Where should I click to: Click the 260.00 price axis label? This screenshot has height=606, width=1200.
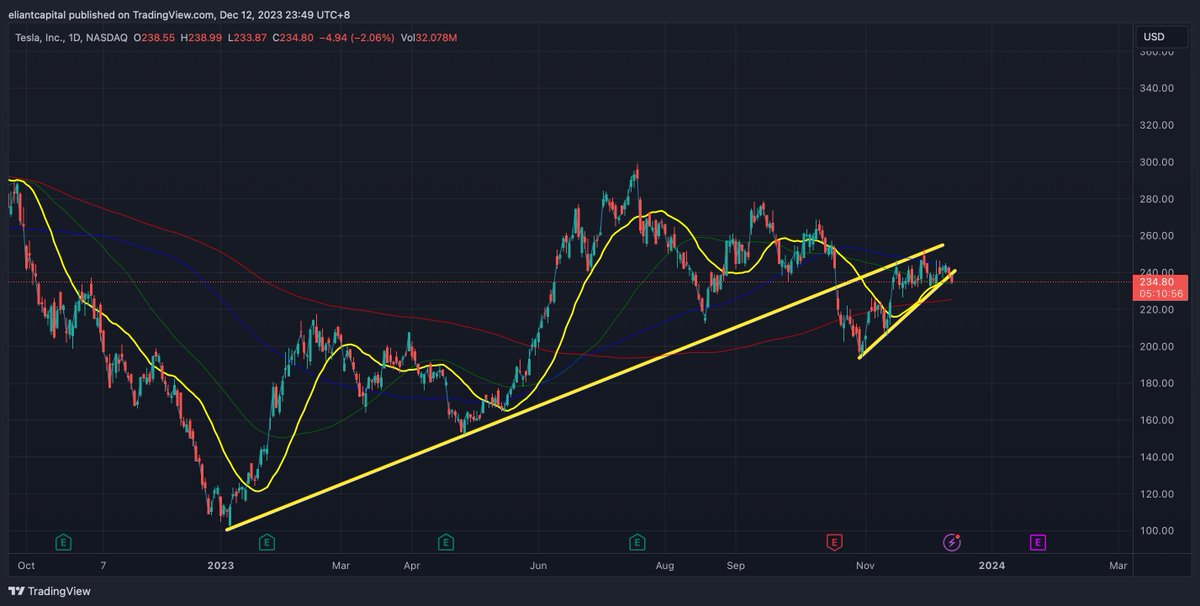pos(1155,236)
